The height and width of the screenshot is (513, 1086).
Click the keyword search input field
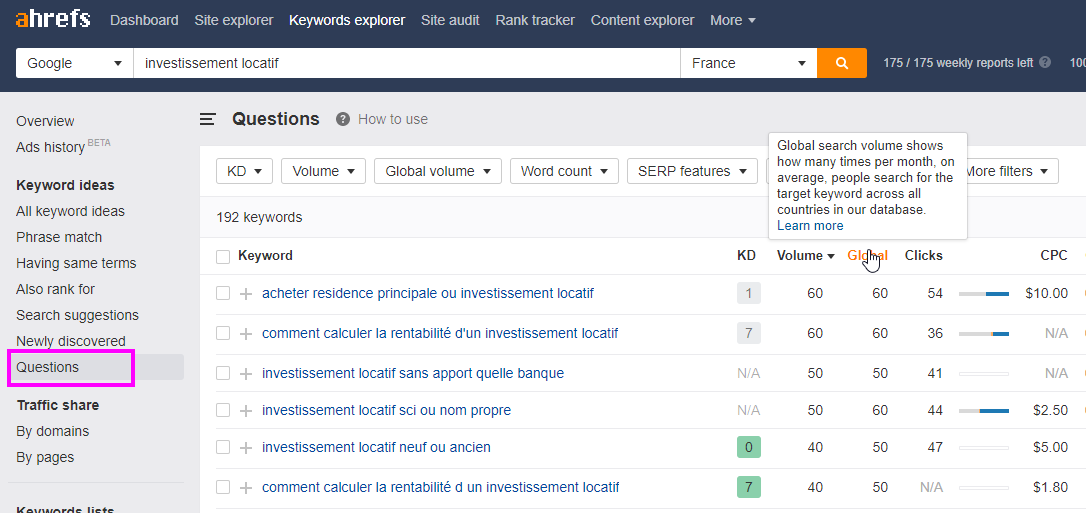tap(407, 63)
